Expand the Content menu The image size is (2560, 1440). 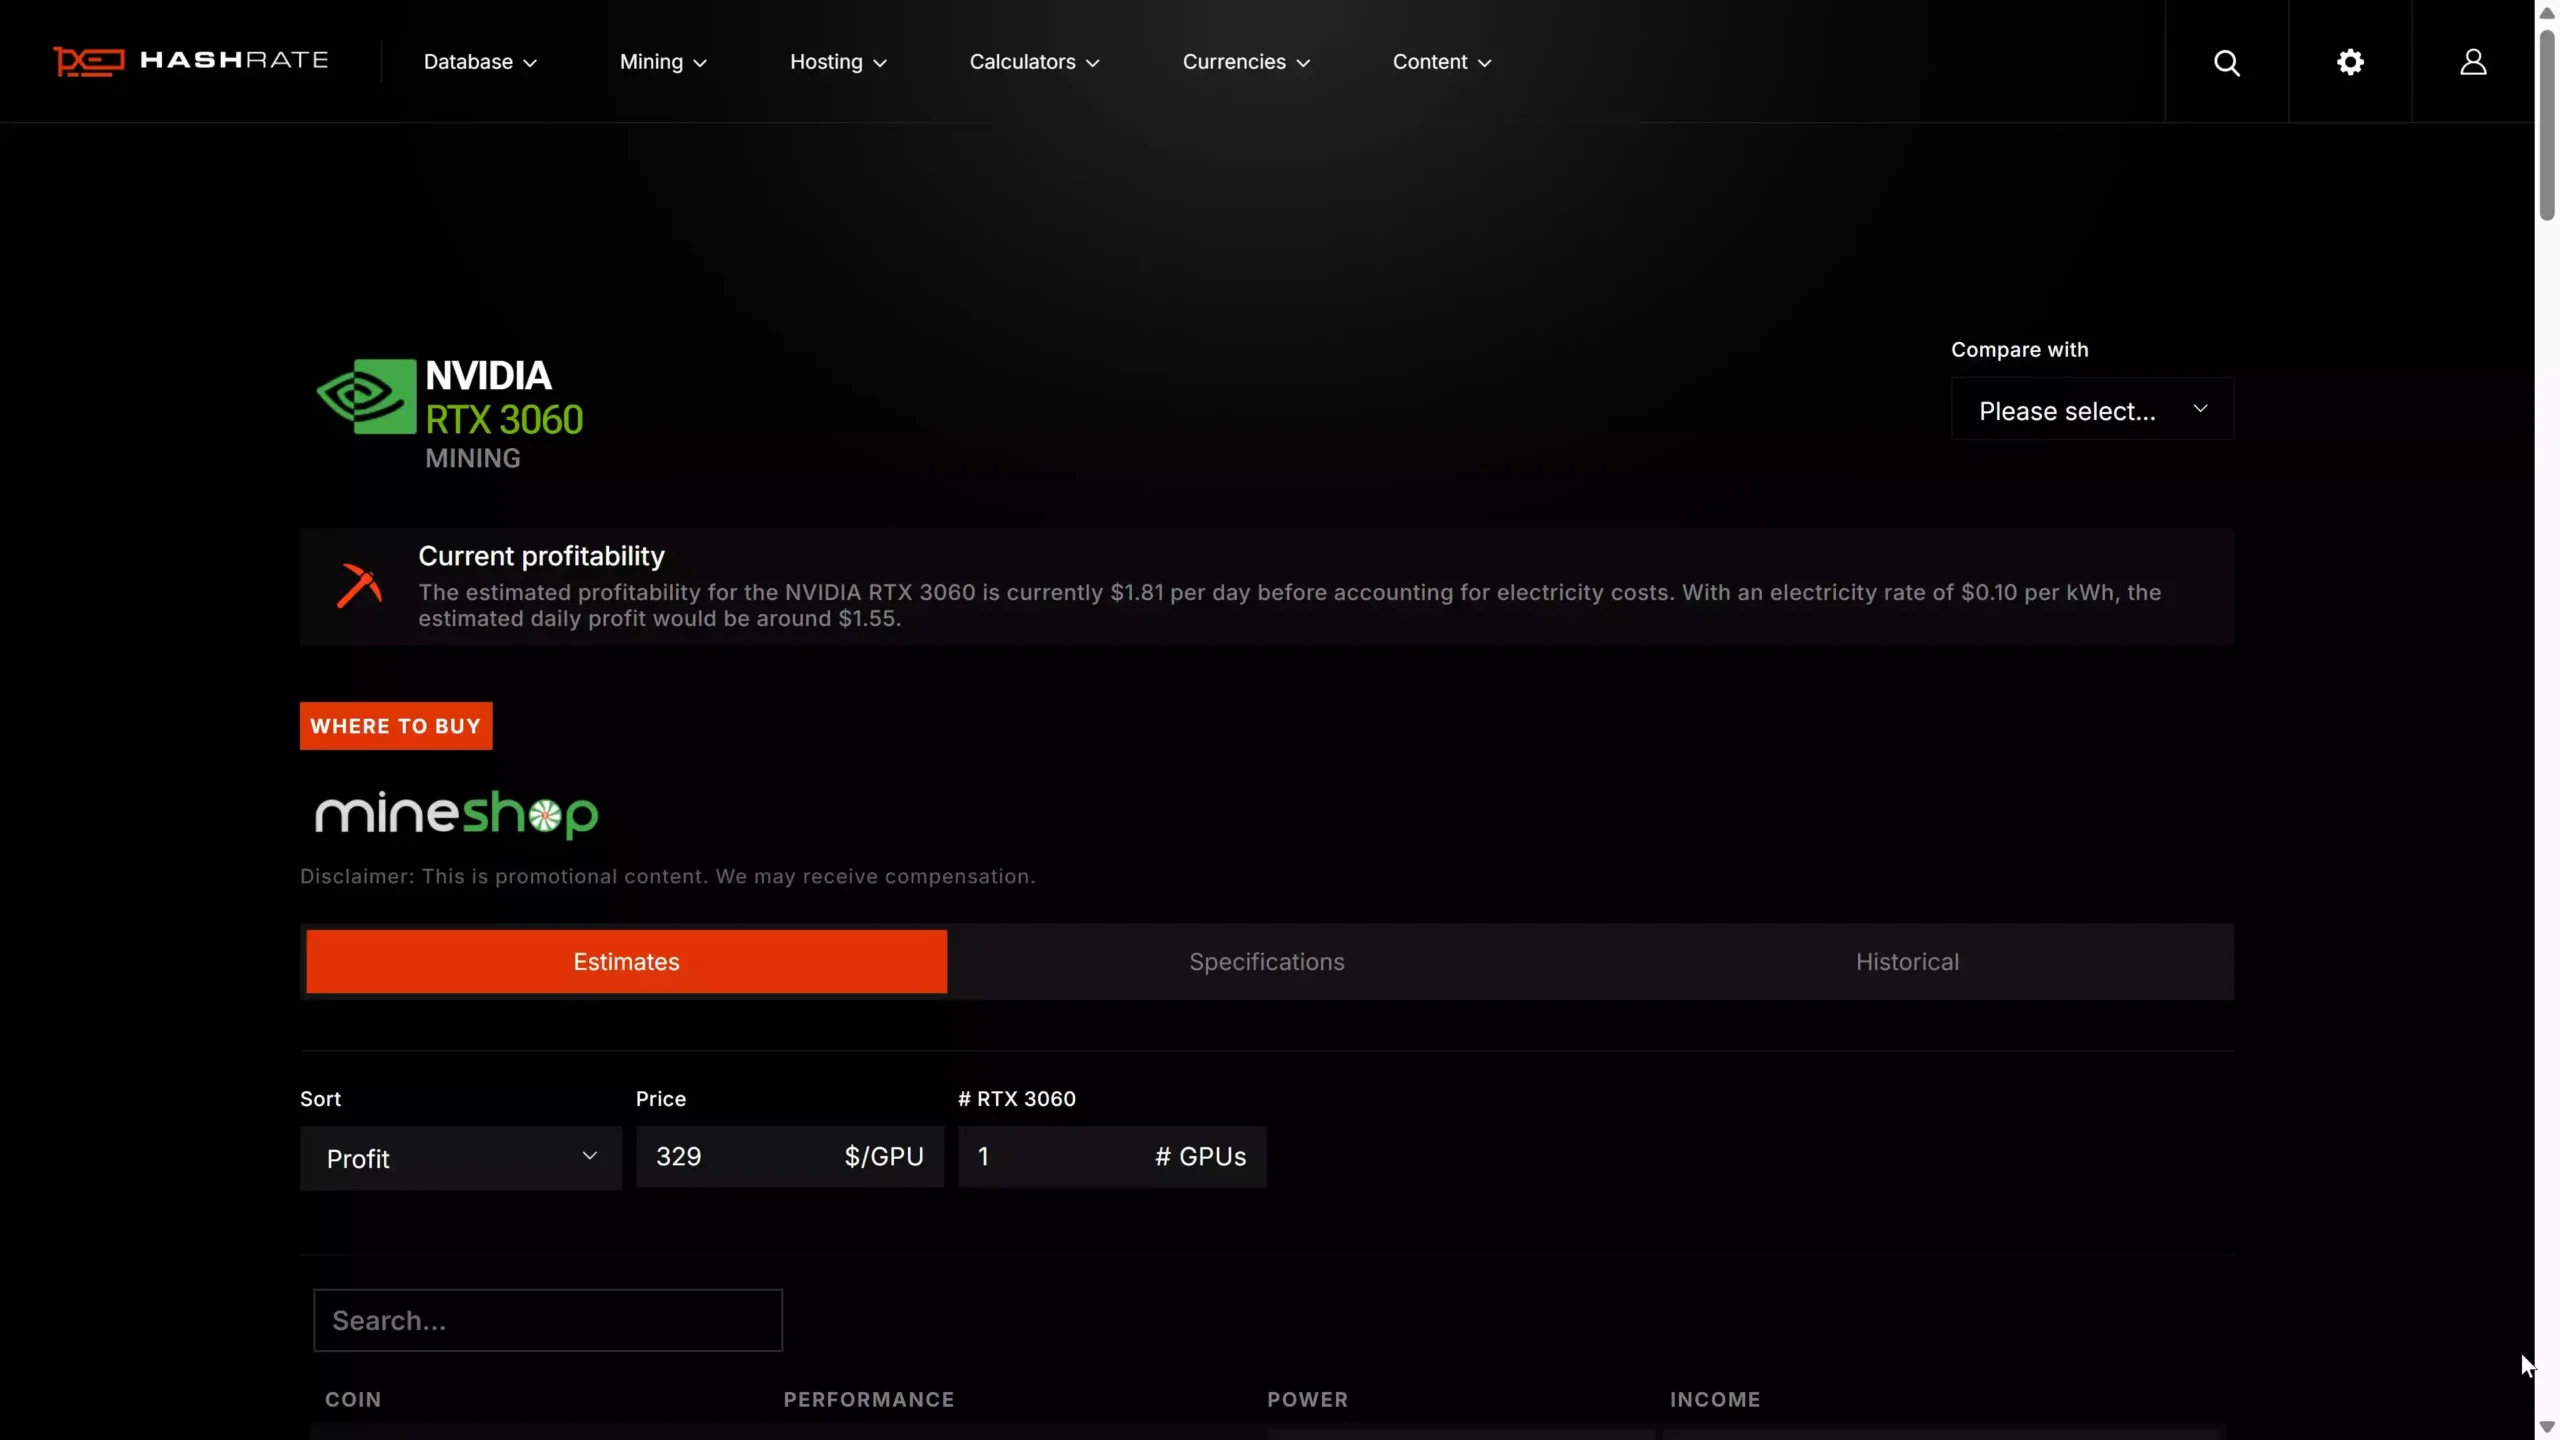pyautogui.click(x=1442, y=62)
